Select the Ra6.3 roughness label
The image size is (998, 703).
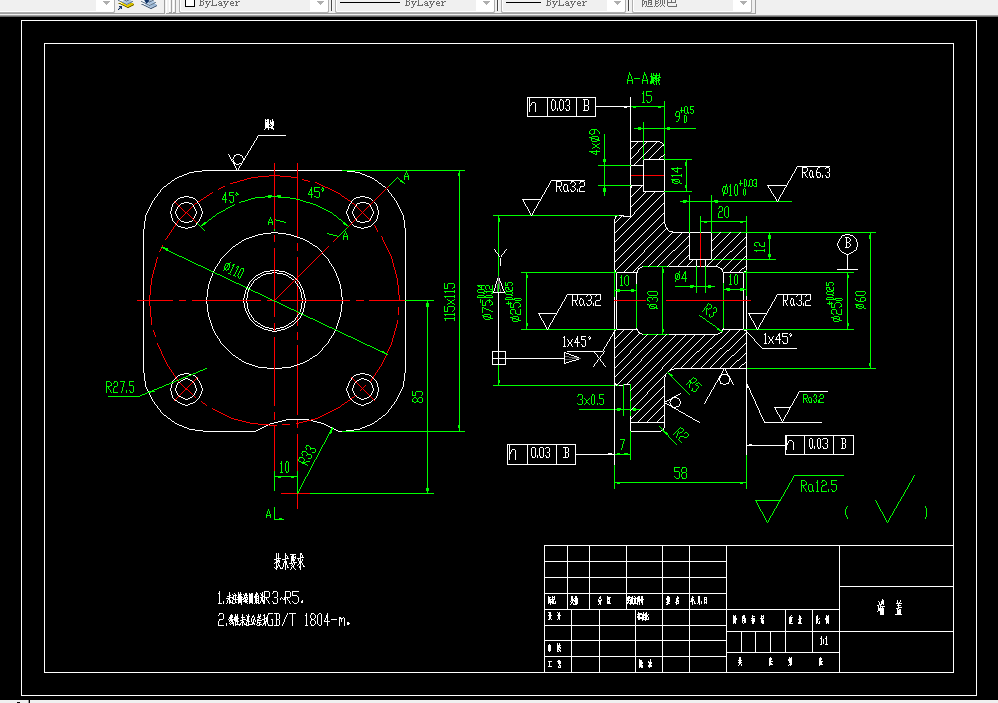(x=815, y=173)
